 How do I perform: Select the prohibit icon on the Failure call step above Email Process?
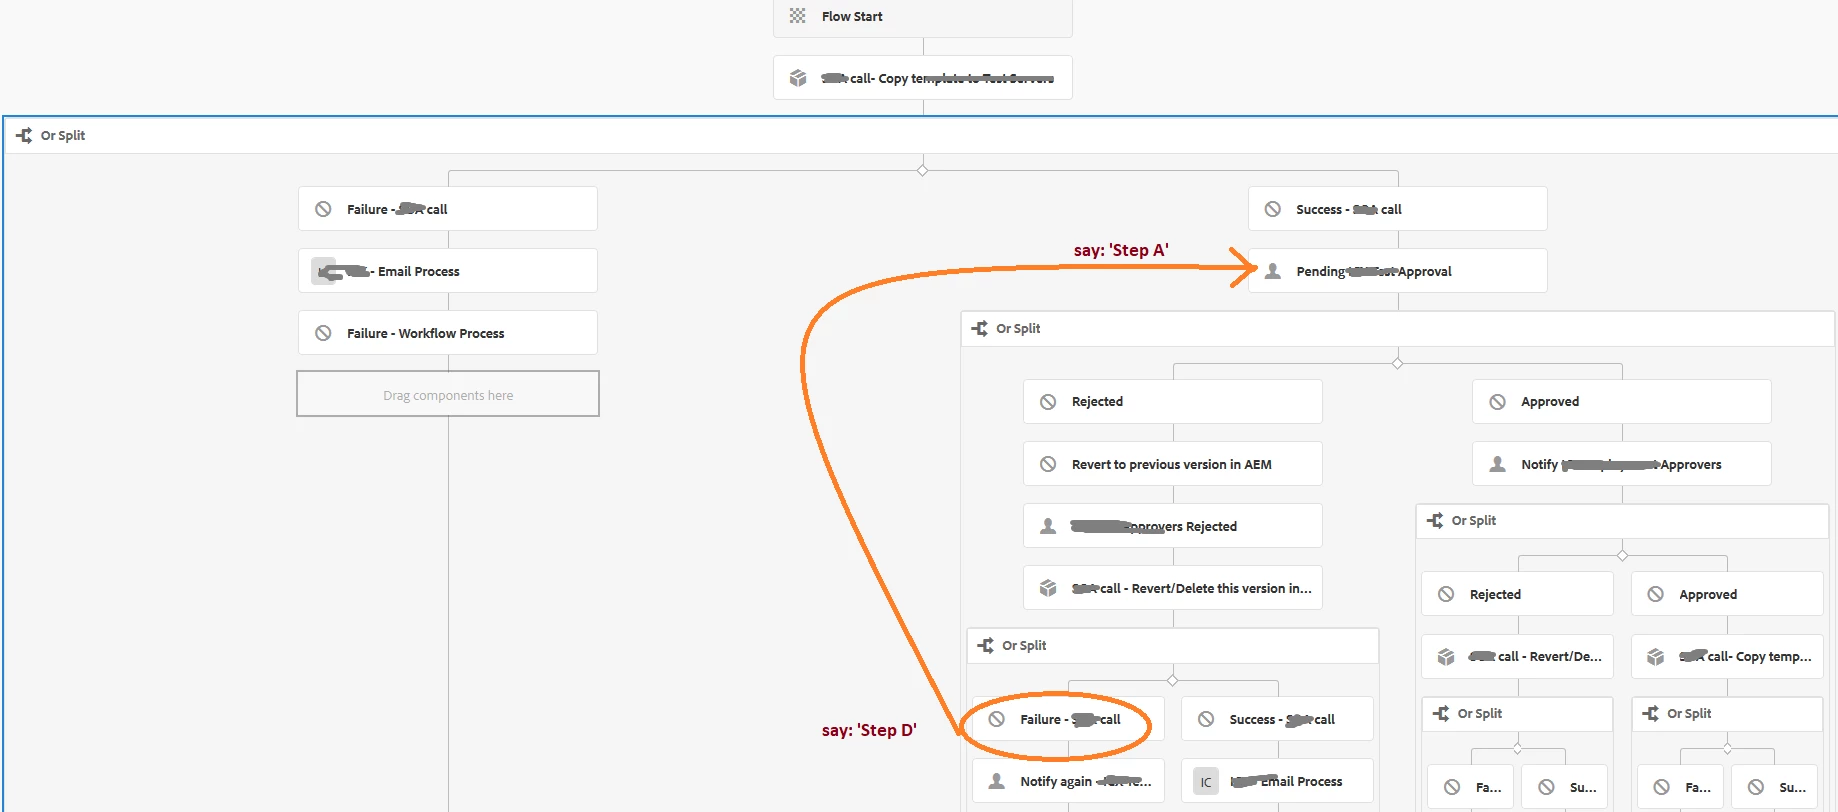pyautogui.click(x=323, y=209)
